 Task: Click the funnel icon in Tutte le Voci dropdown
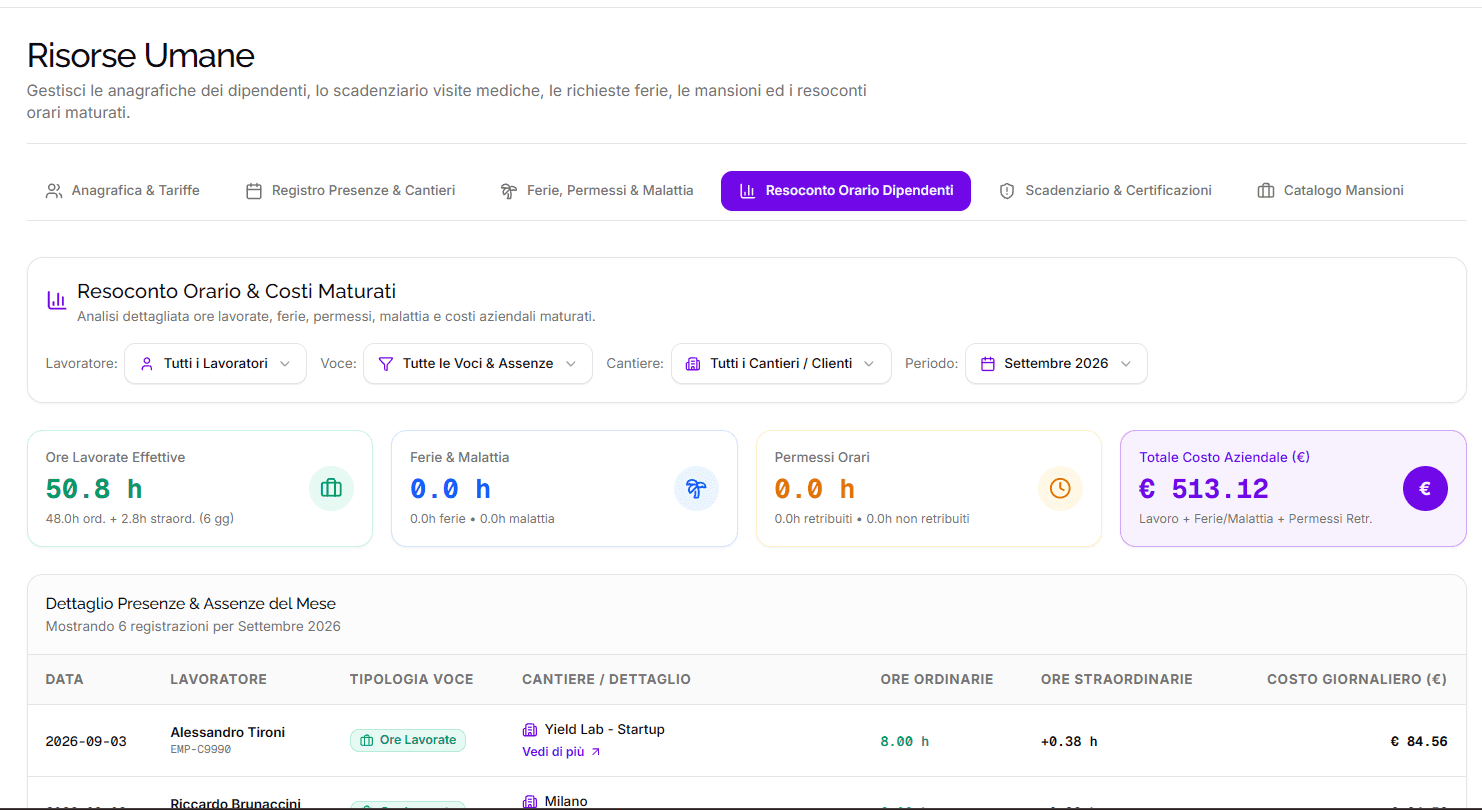(x=386, y=364)
